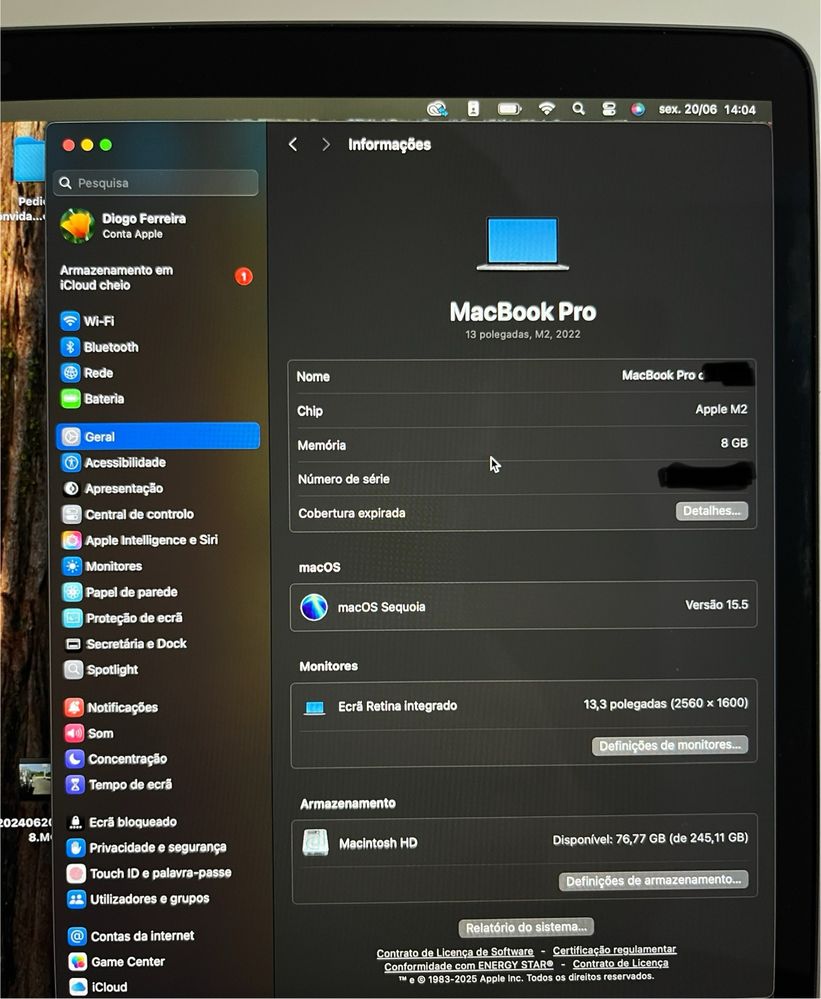Open Bluetooth settings in sidebar
This screenshot has width=821, height=999.
[99, 347]
